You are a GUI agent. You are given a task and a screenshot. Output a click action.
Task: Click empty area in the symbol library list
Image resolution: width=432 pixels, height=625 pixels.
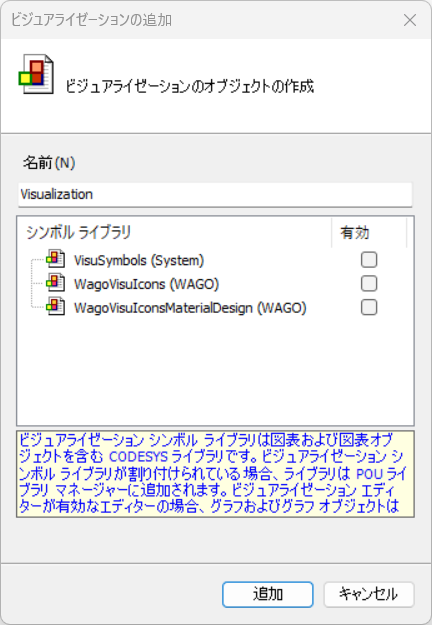pos(215,371)
